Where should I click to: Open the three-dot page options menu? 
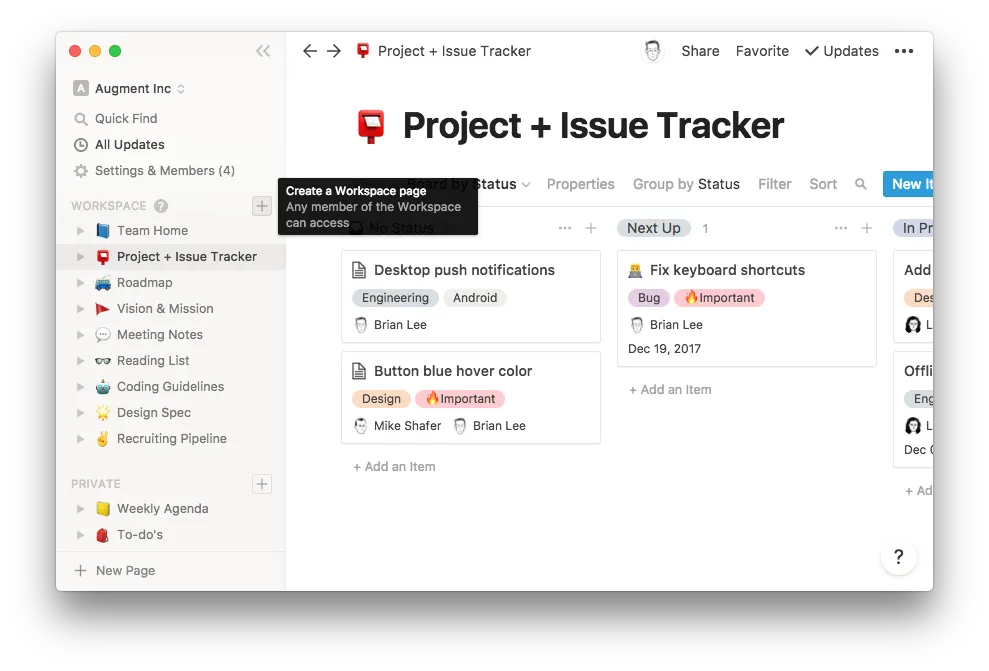[904, 51]
